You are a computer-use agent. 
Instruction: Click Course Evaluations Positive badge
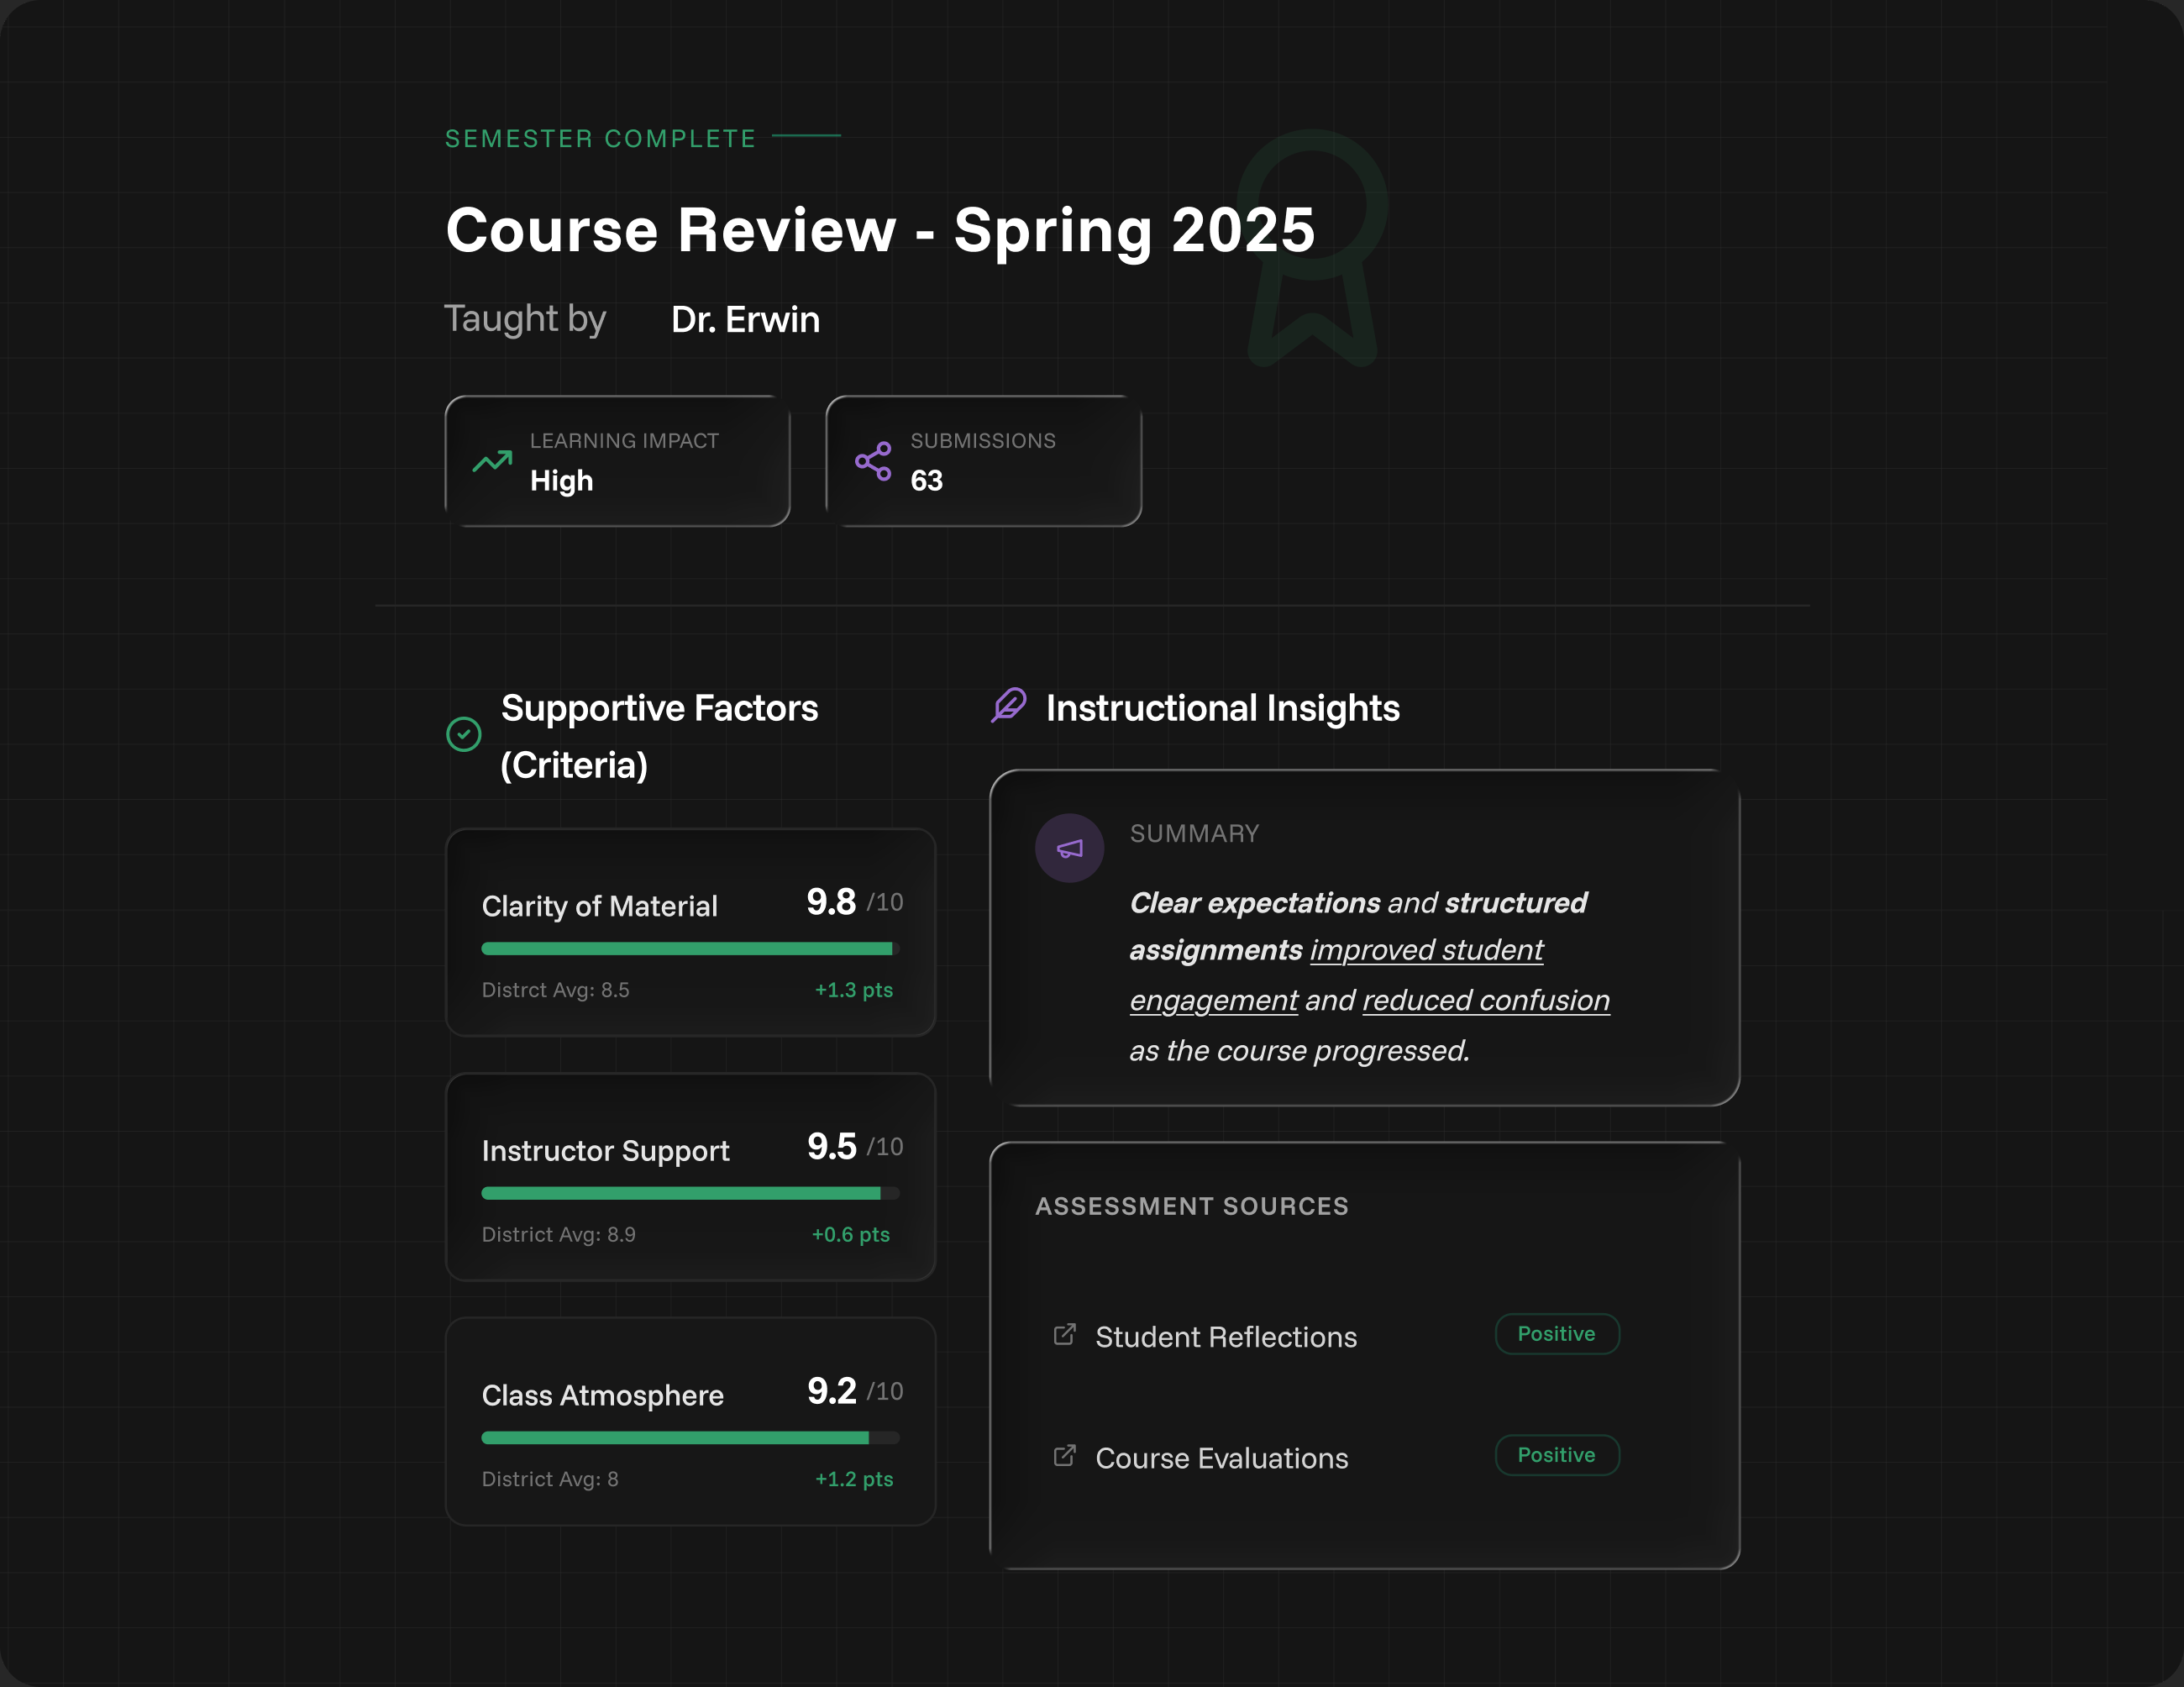pyautogui.click(x=1556, y=1455)
